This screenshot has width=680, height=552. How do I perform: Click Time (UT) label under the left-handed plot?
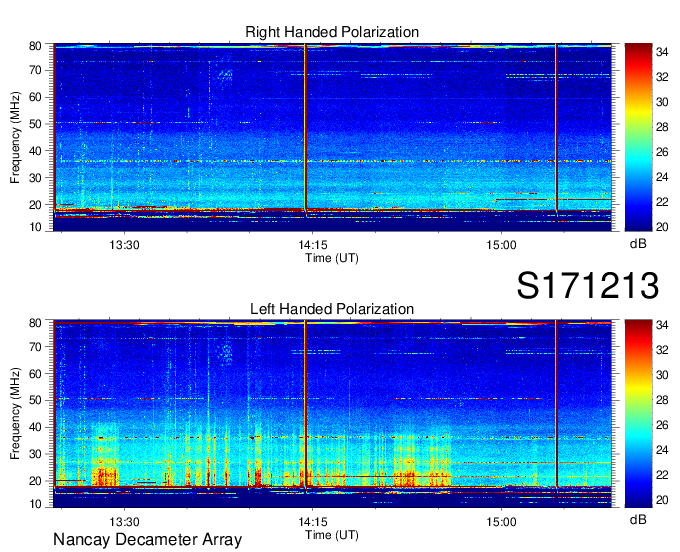332,535
